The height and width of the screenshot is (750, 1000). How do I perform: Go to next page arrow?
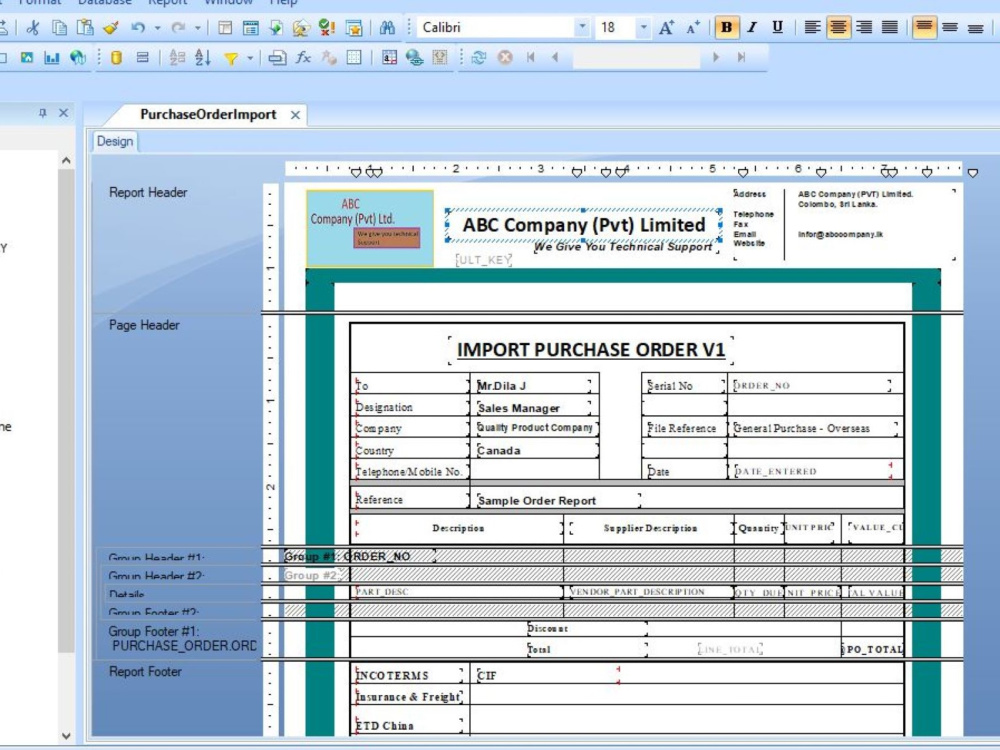pos(716,57)
